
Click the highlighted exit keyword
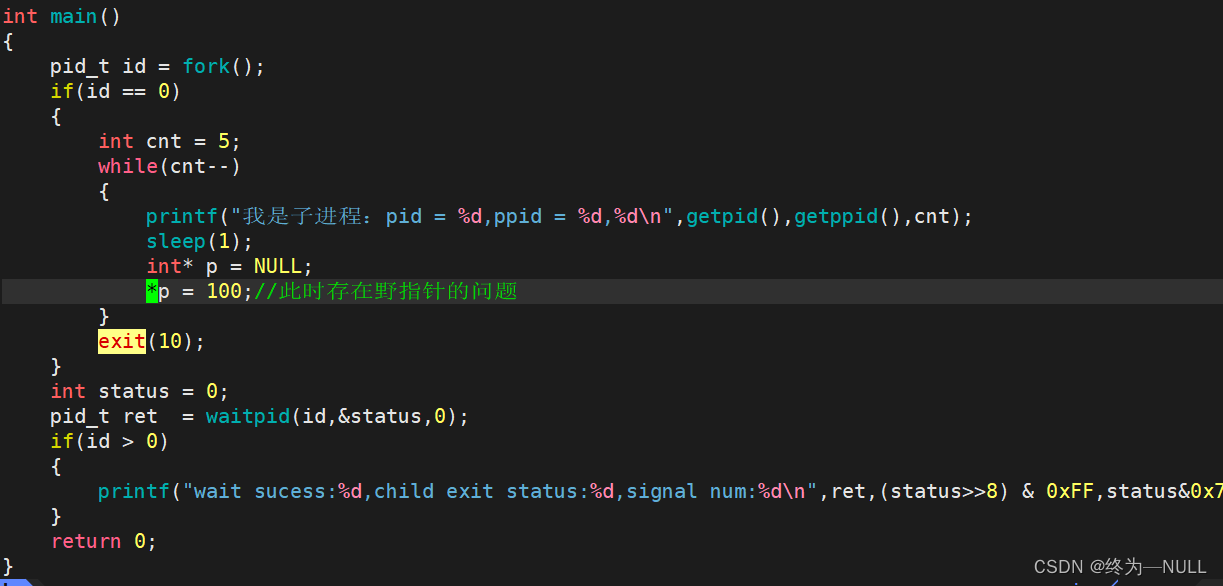tap(122, 341)
